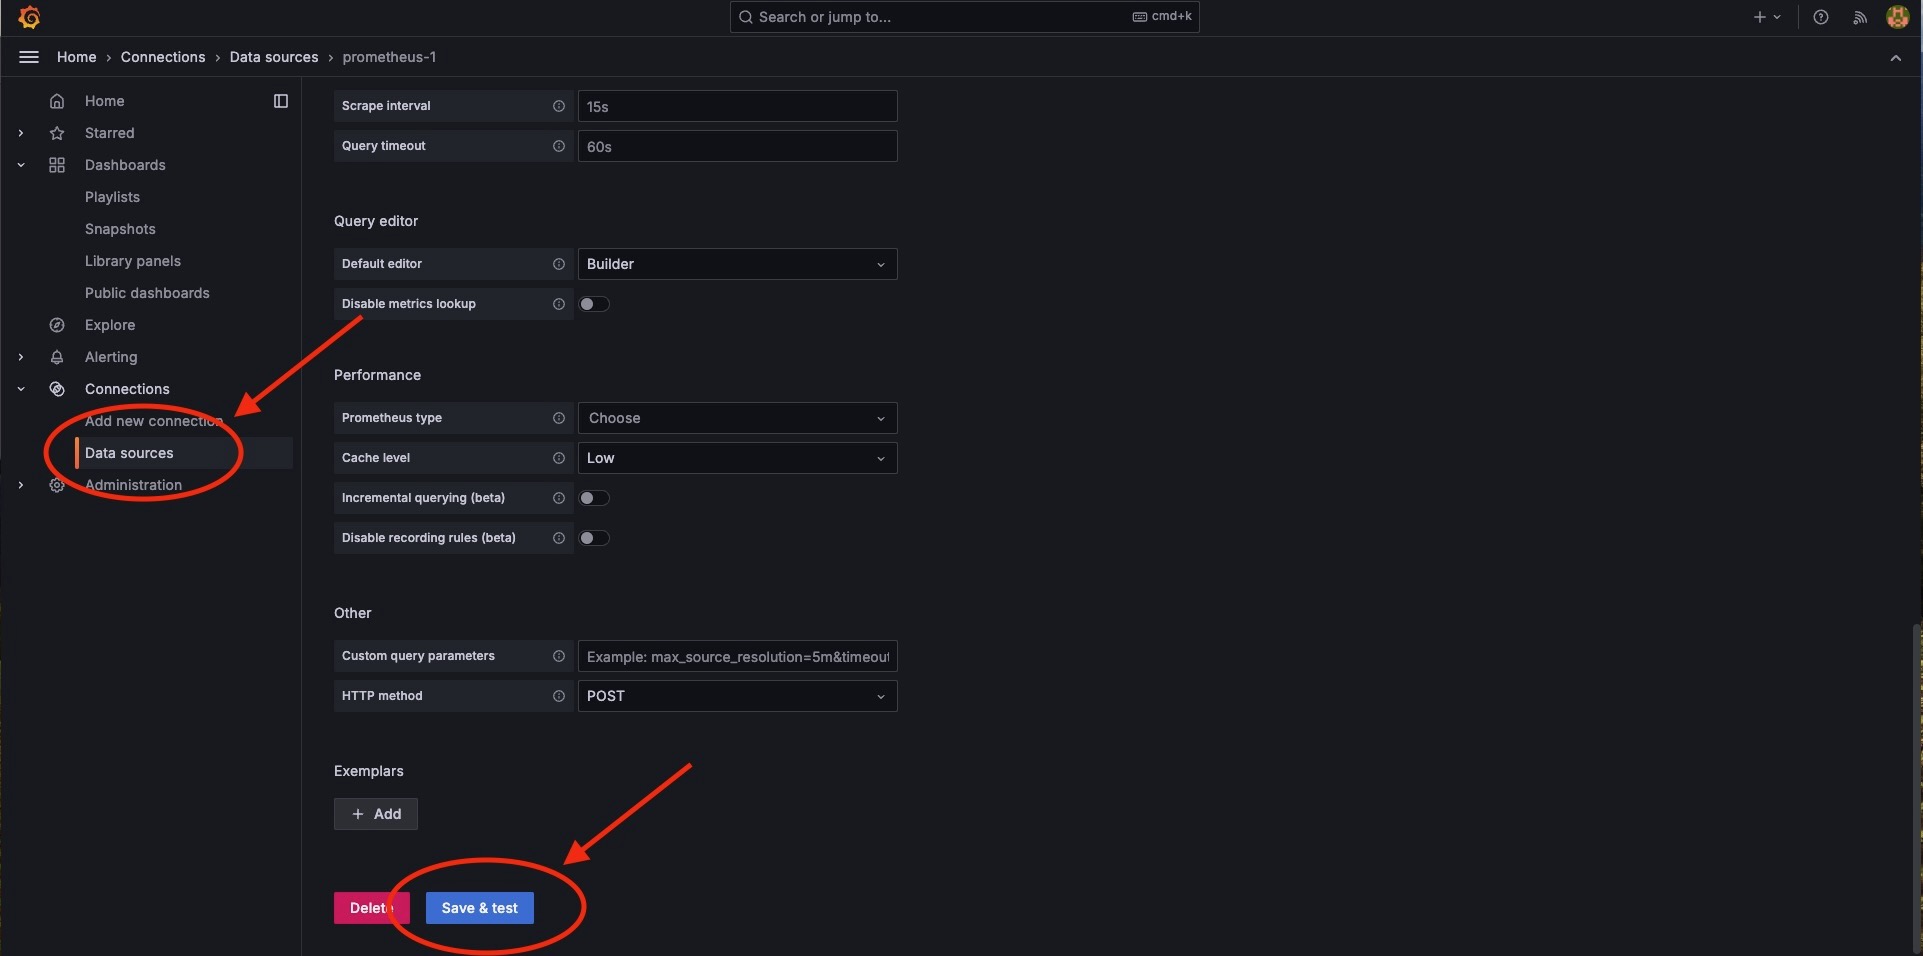Show info tooltip for Scrape interval
The image size is (1923, 956).
(559, 106)
